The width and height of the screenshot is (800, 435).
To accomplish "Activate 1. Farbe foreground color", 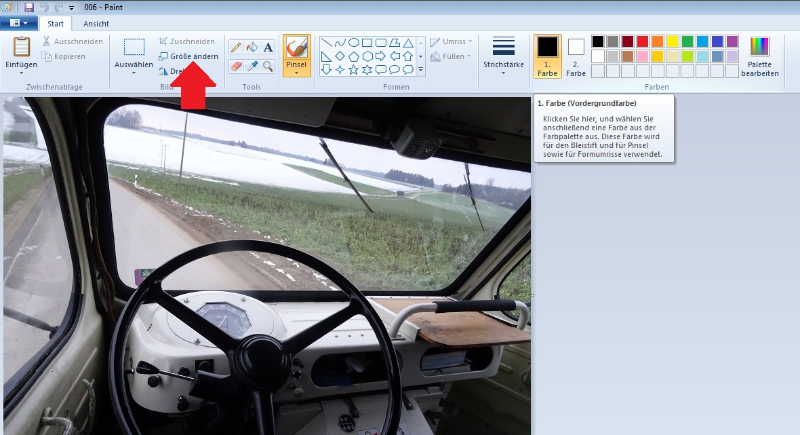I will 547,55.
